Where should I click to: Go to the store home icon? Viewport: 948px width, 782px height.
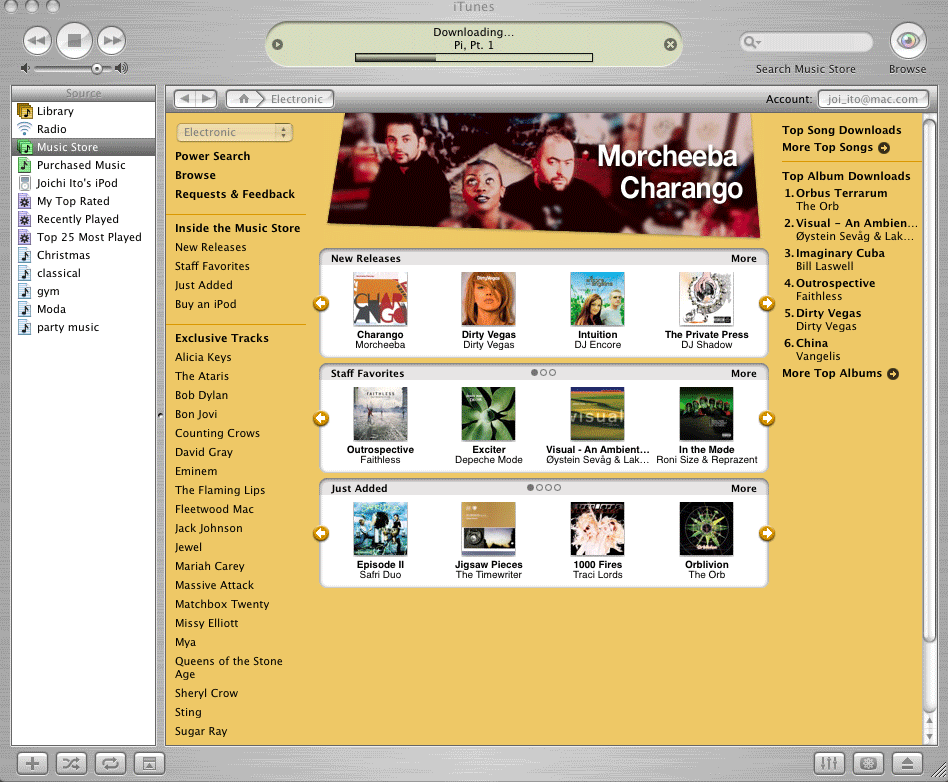(x=243, y=99)
